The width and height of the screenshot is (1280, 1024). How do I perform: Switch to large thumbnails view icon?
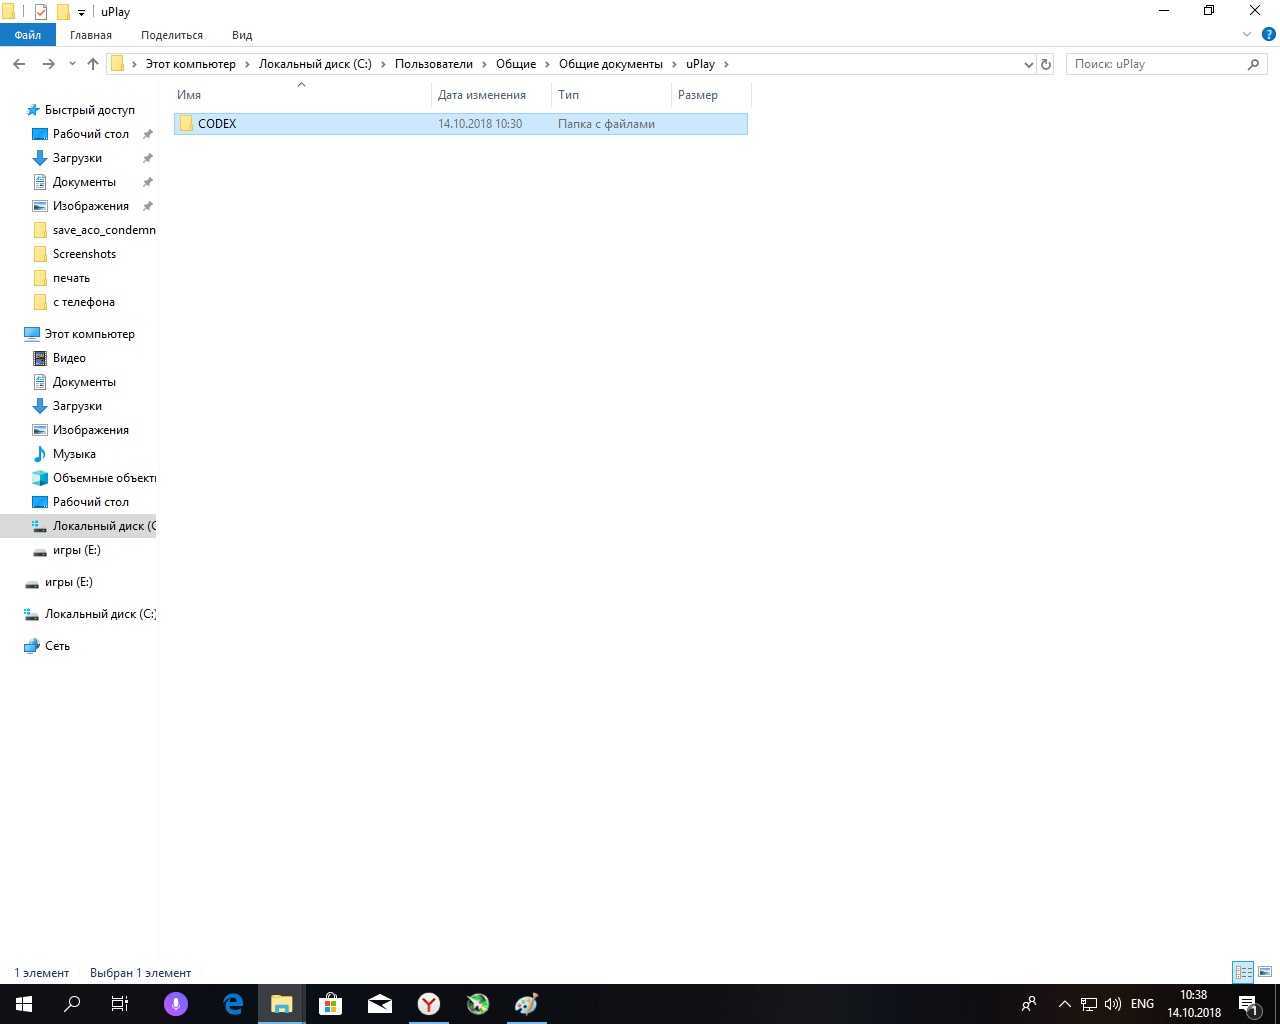[x=1265, y=972]
